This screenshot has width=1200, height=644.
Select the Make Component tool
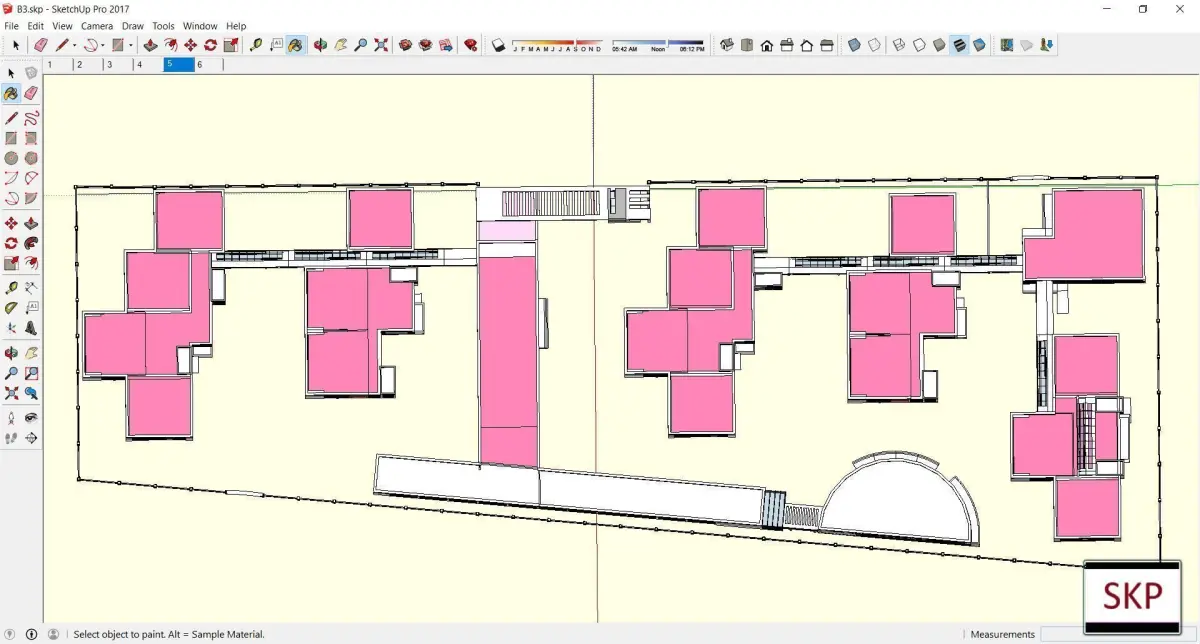(31, 73)
